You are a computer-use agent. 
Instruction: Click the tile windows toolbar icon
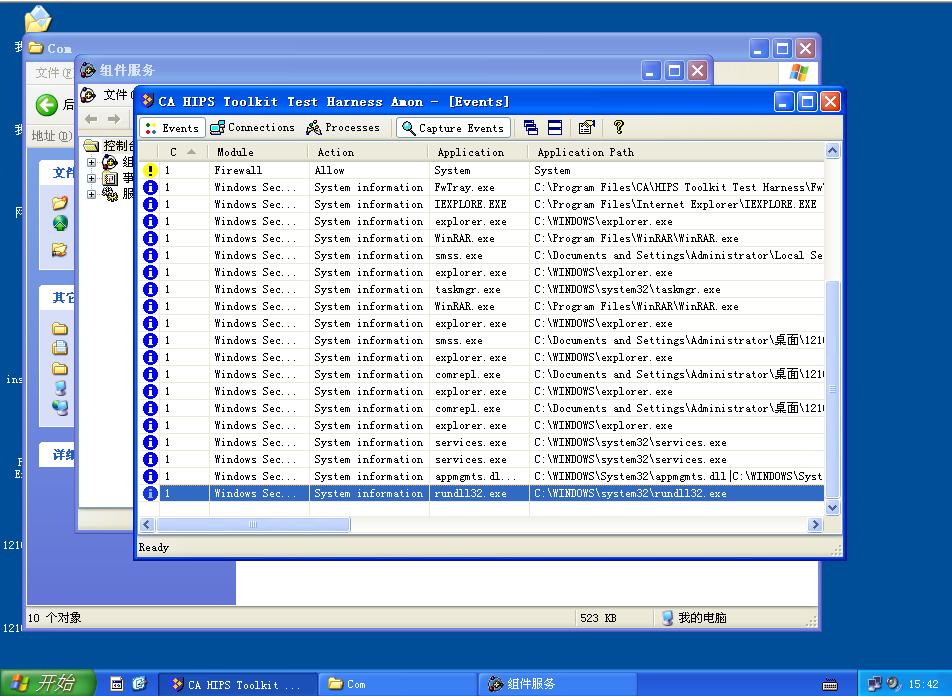pos(555,128)
